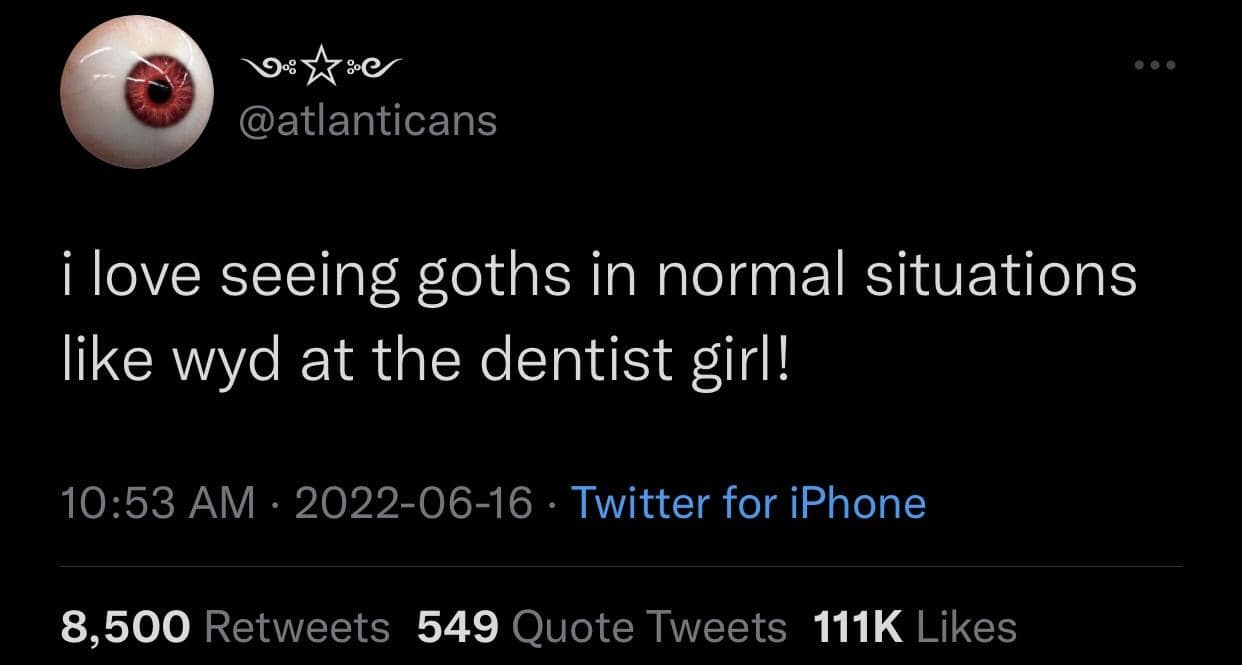View the list of Retweets
Image resolution: width=1242 pixels, height=665 pixels.
tap(296, 627)
